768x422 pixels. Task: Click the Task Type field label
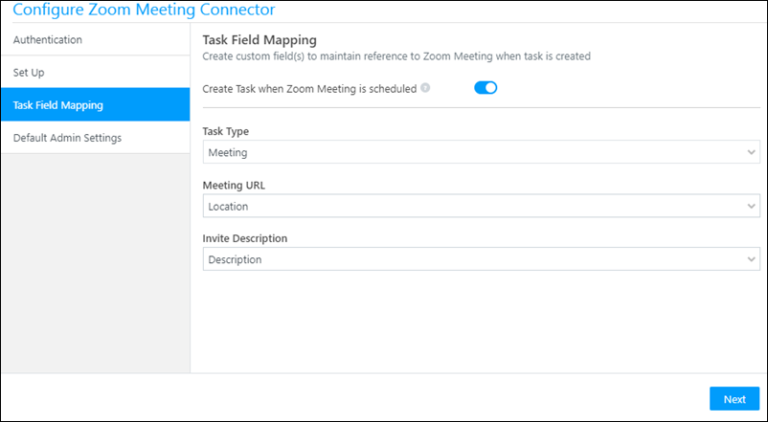(x=226, y=131)
